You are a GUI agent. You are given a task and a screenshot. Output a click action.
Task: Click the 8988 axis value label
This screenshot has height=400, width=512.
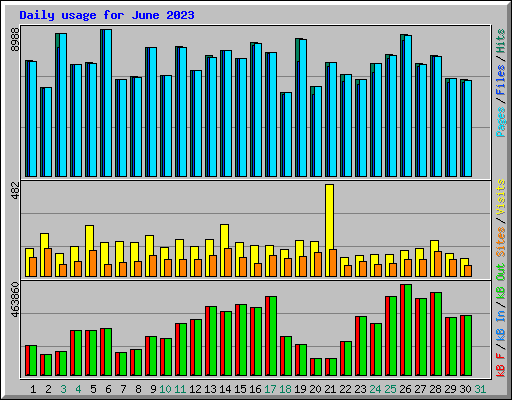[x=15, y=39]
